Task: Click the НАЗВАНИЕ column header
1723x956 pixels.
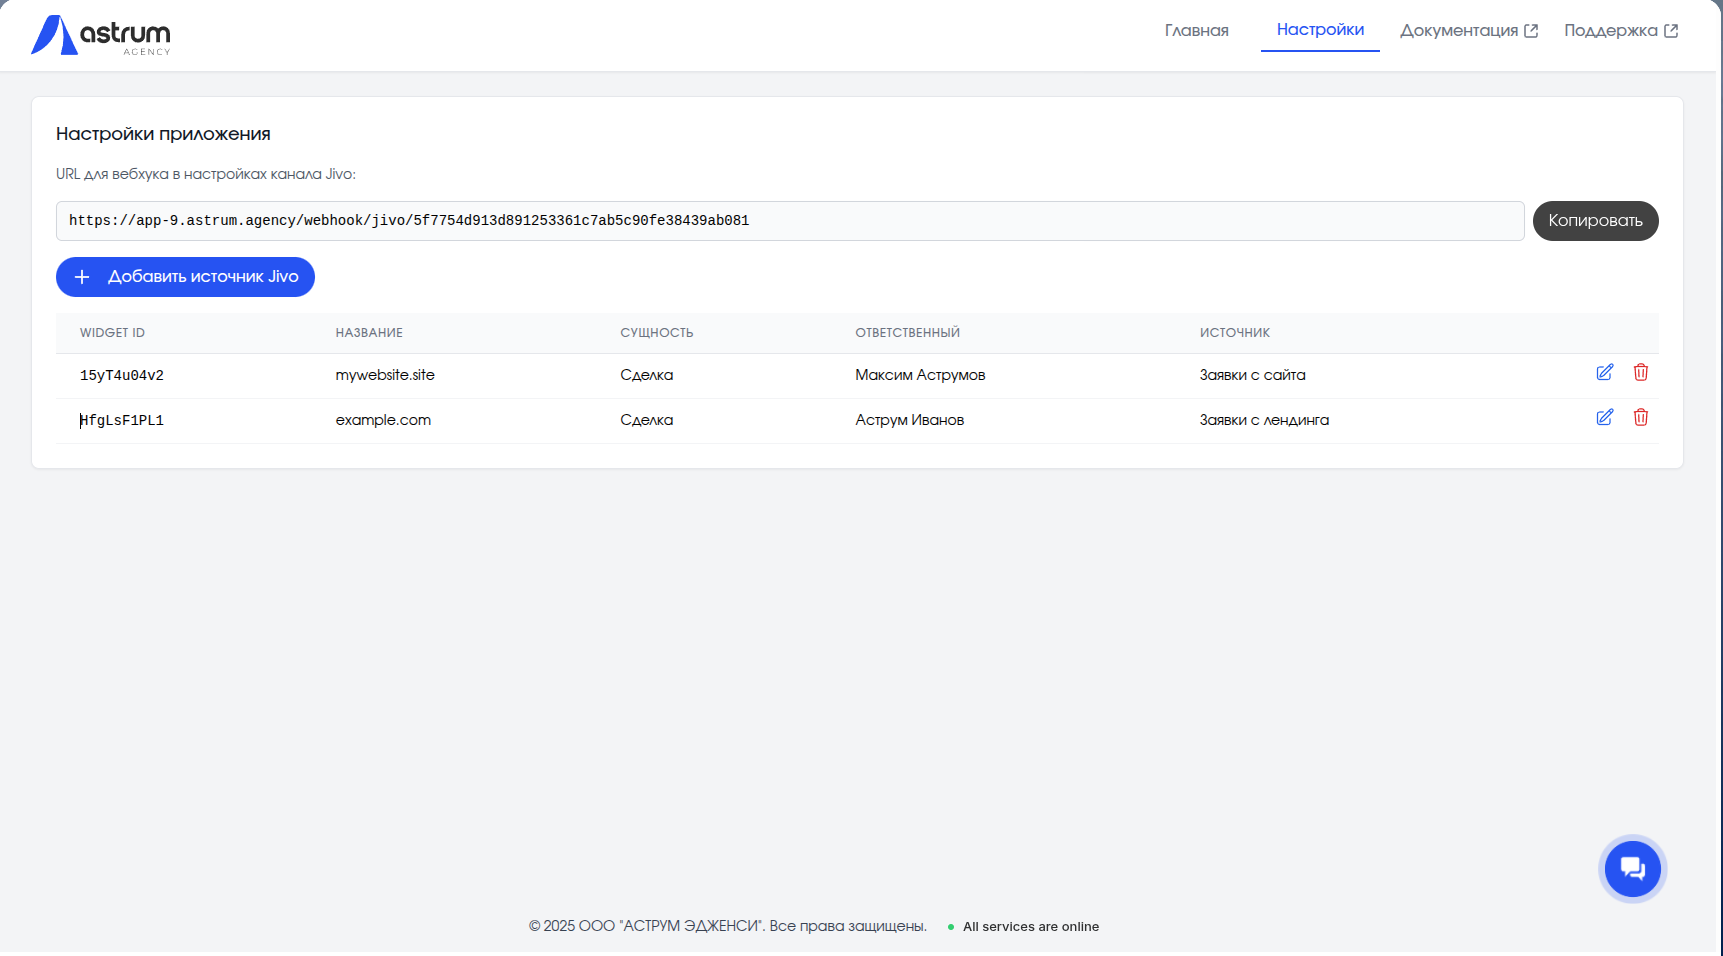Action: click(x=369, y=333)
